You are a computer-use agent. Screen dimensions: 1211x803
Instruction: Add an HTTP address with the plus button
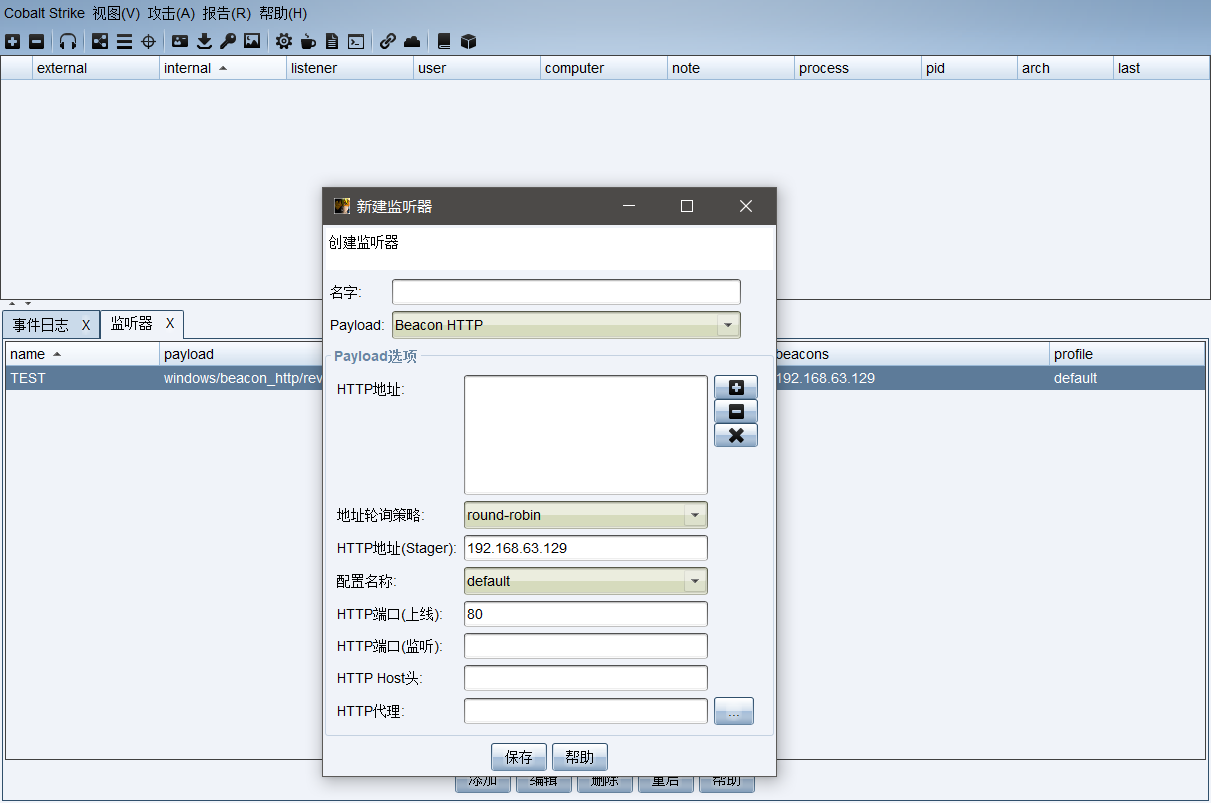[736, 388]
